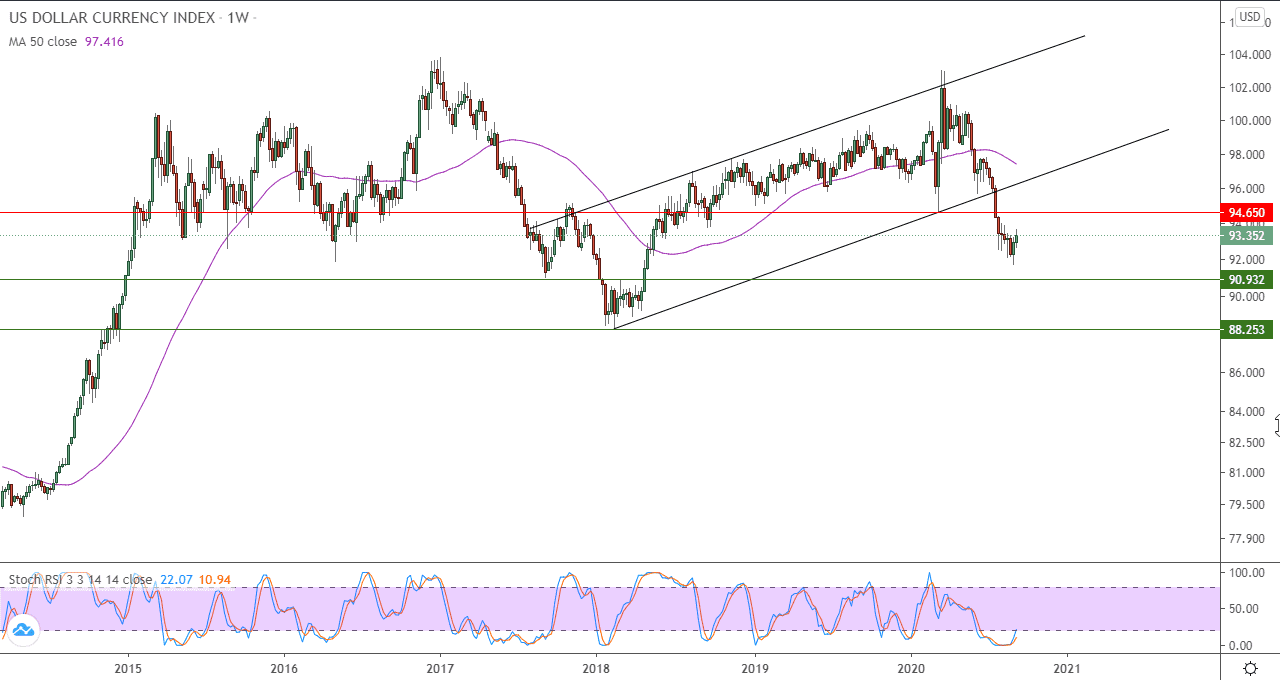Select the horizontal line at 90.932
The width and height of the screenshot is (1280, 680).
pyautogui.click(x=608, y=280)
